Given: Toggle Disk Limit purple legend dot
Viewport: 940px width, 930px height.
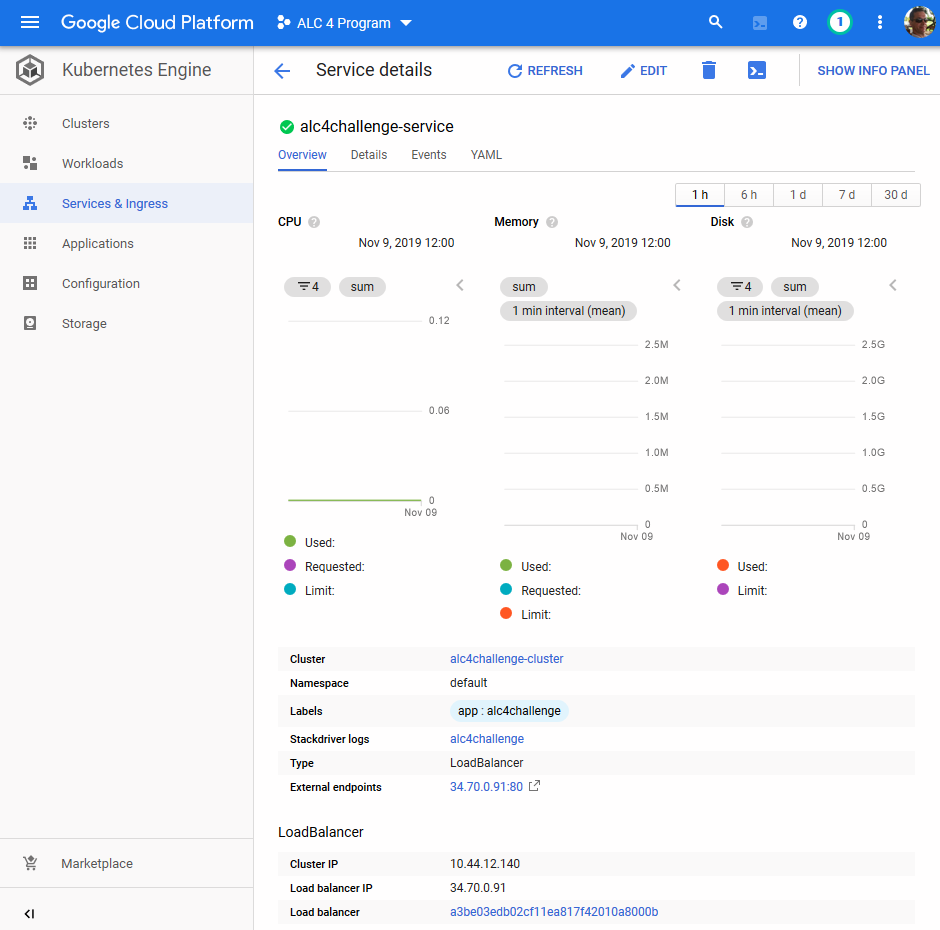Looking at the screenshot, I should [x=723, y=589].
